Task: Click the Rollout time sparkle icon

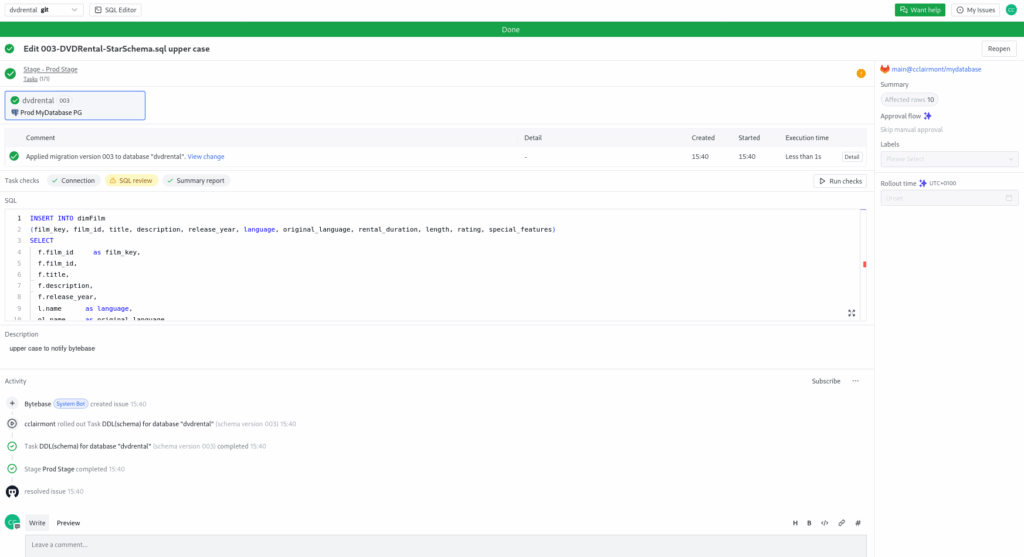Action: (x=923, y=183)
